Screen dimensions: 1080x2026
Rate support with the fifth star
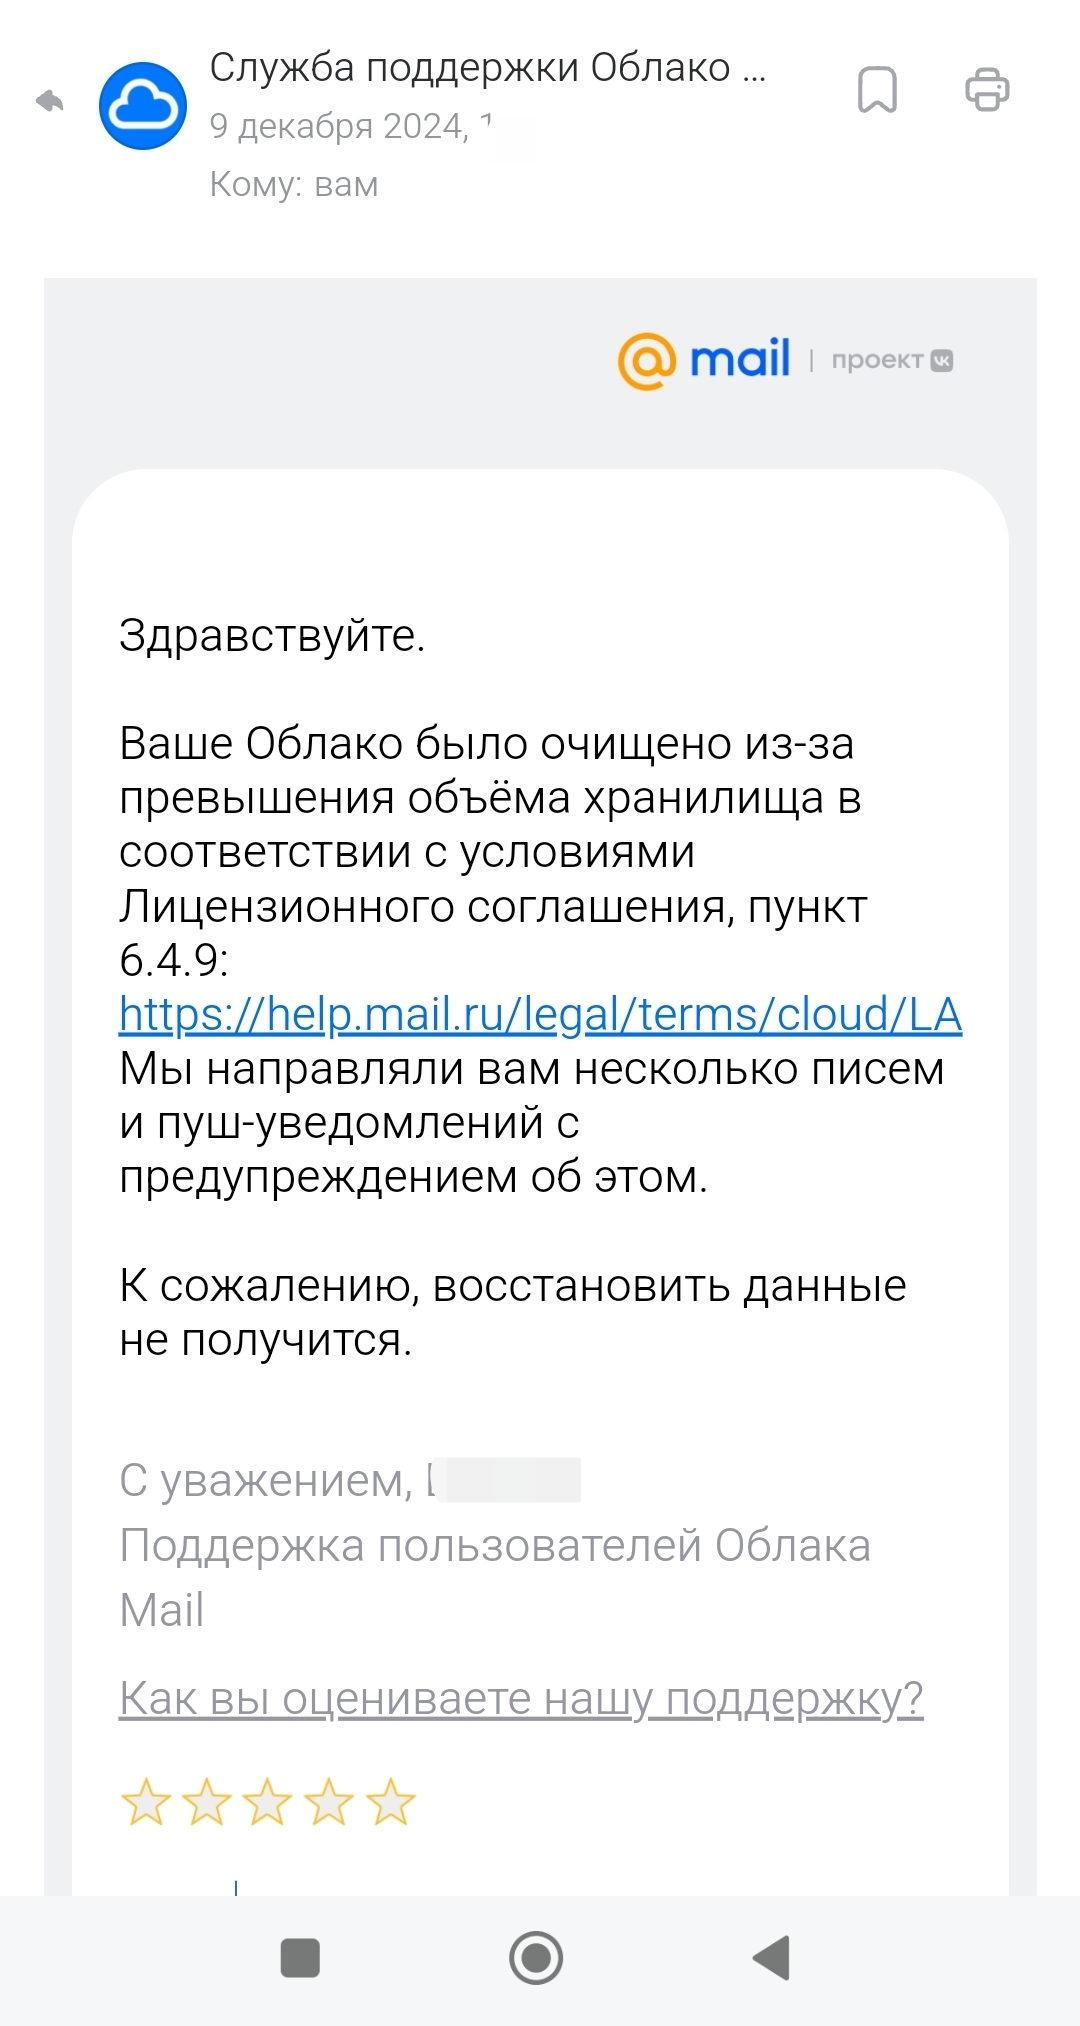390,1802
